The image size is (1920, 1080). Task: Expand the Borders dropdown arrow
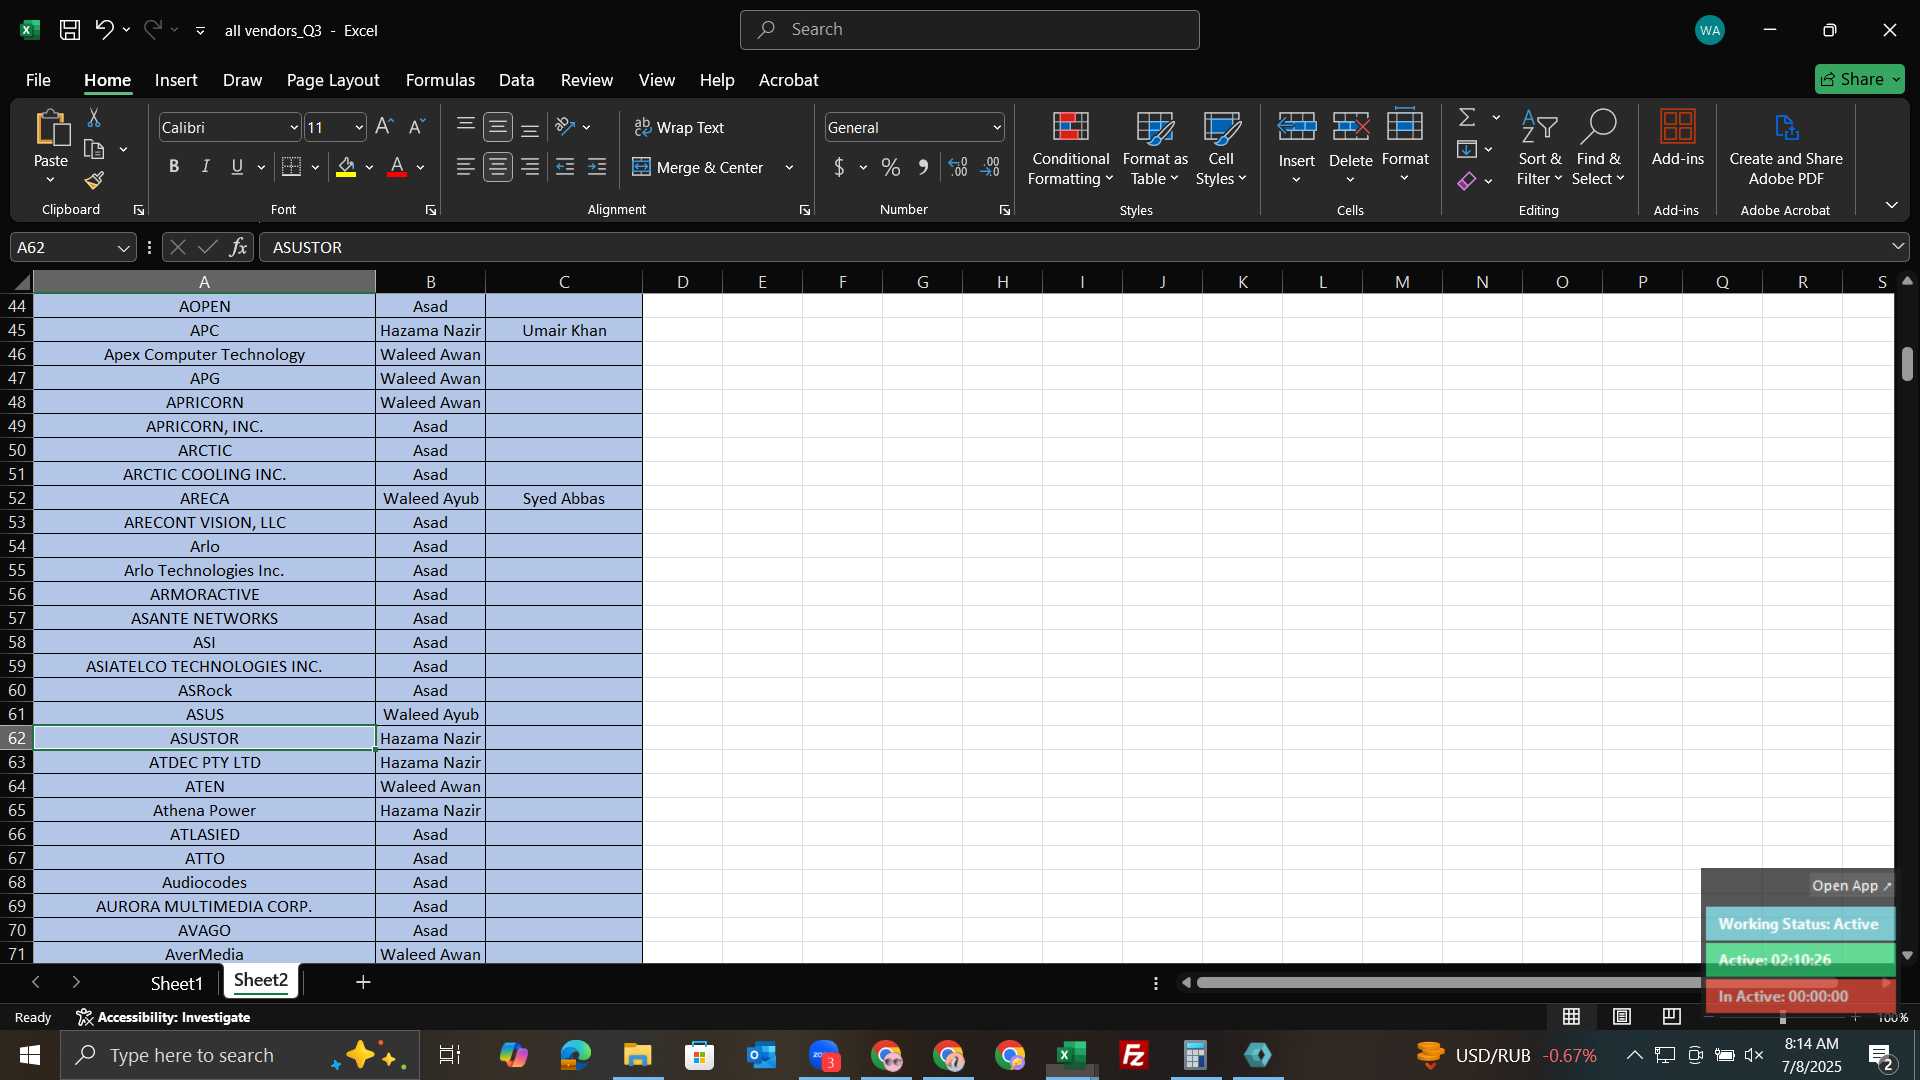[315, 167]
